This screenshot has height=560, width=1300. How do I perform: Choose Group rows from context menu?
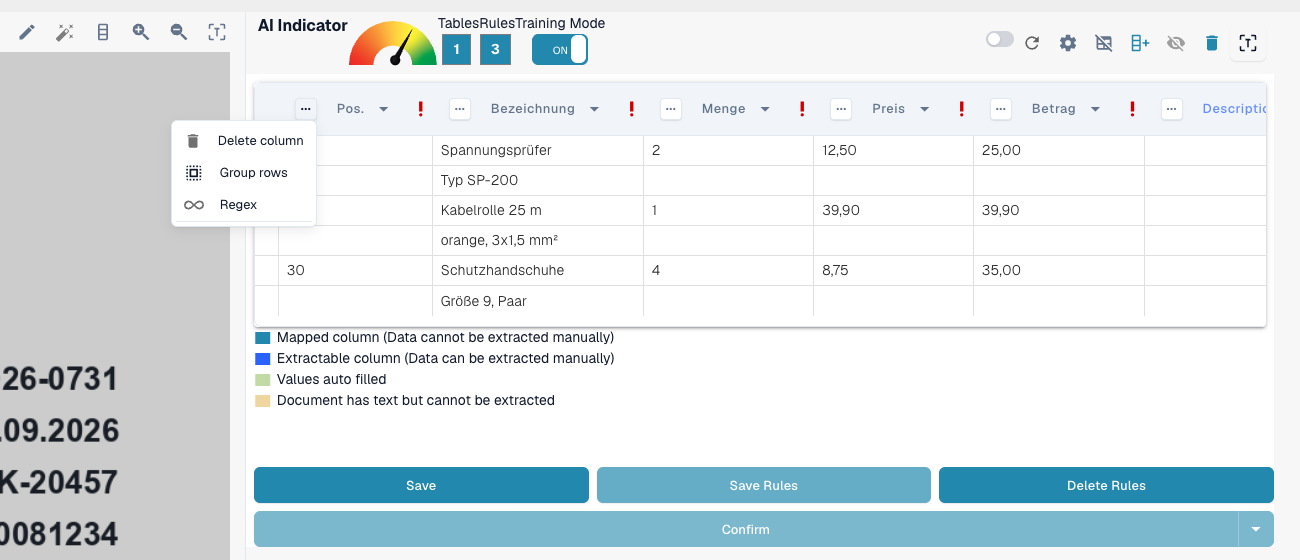[x=244, y=173]
